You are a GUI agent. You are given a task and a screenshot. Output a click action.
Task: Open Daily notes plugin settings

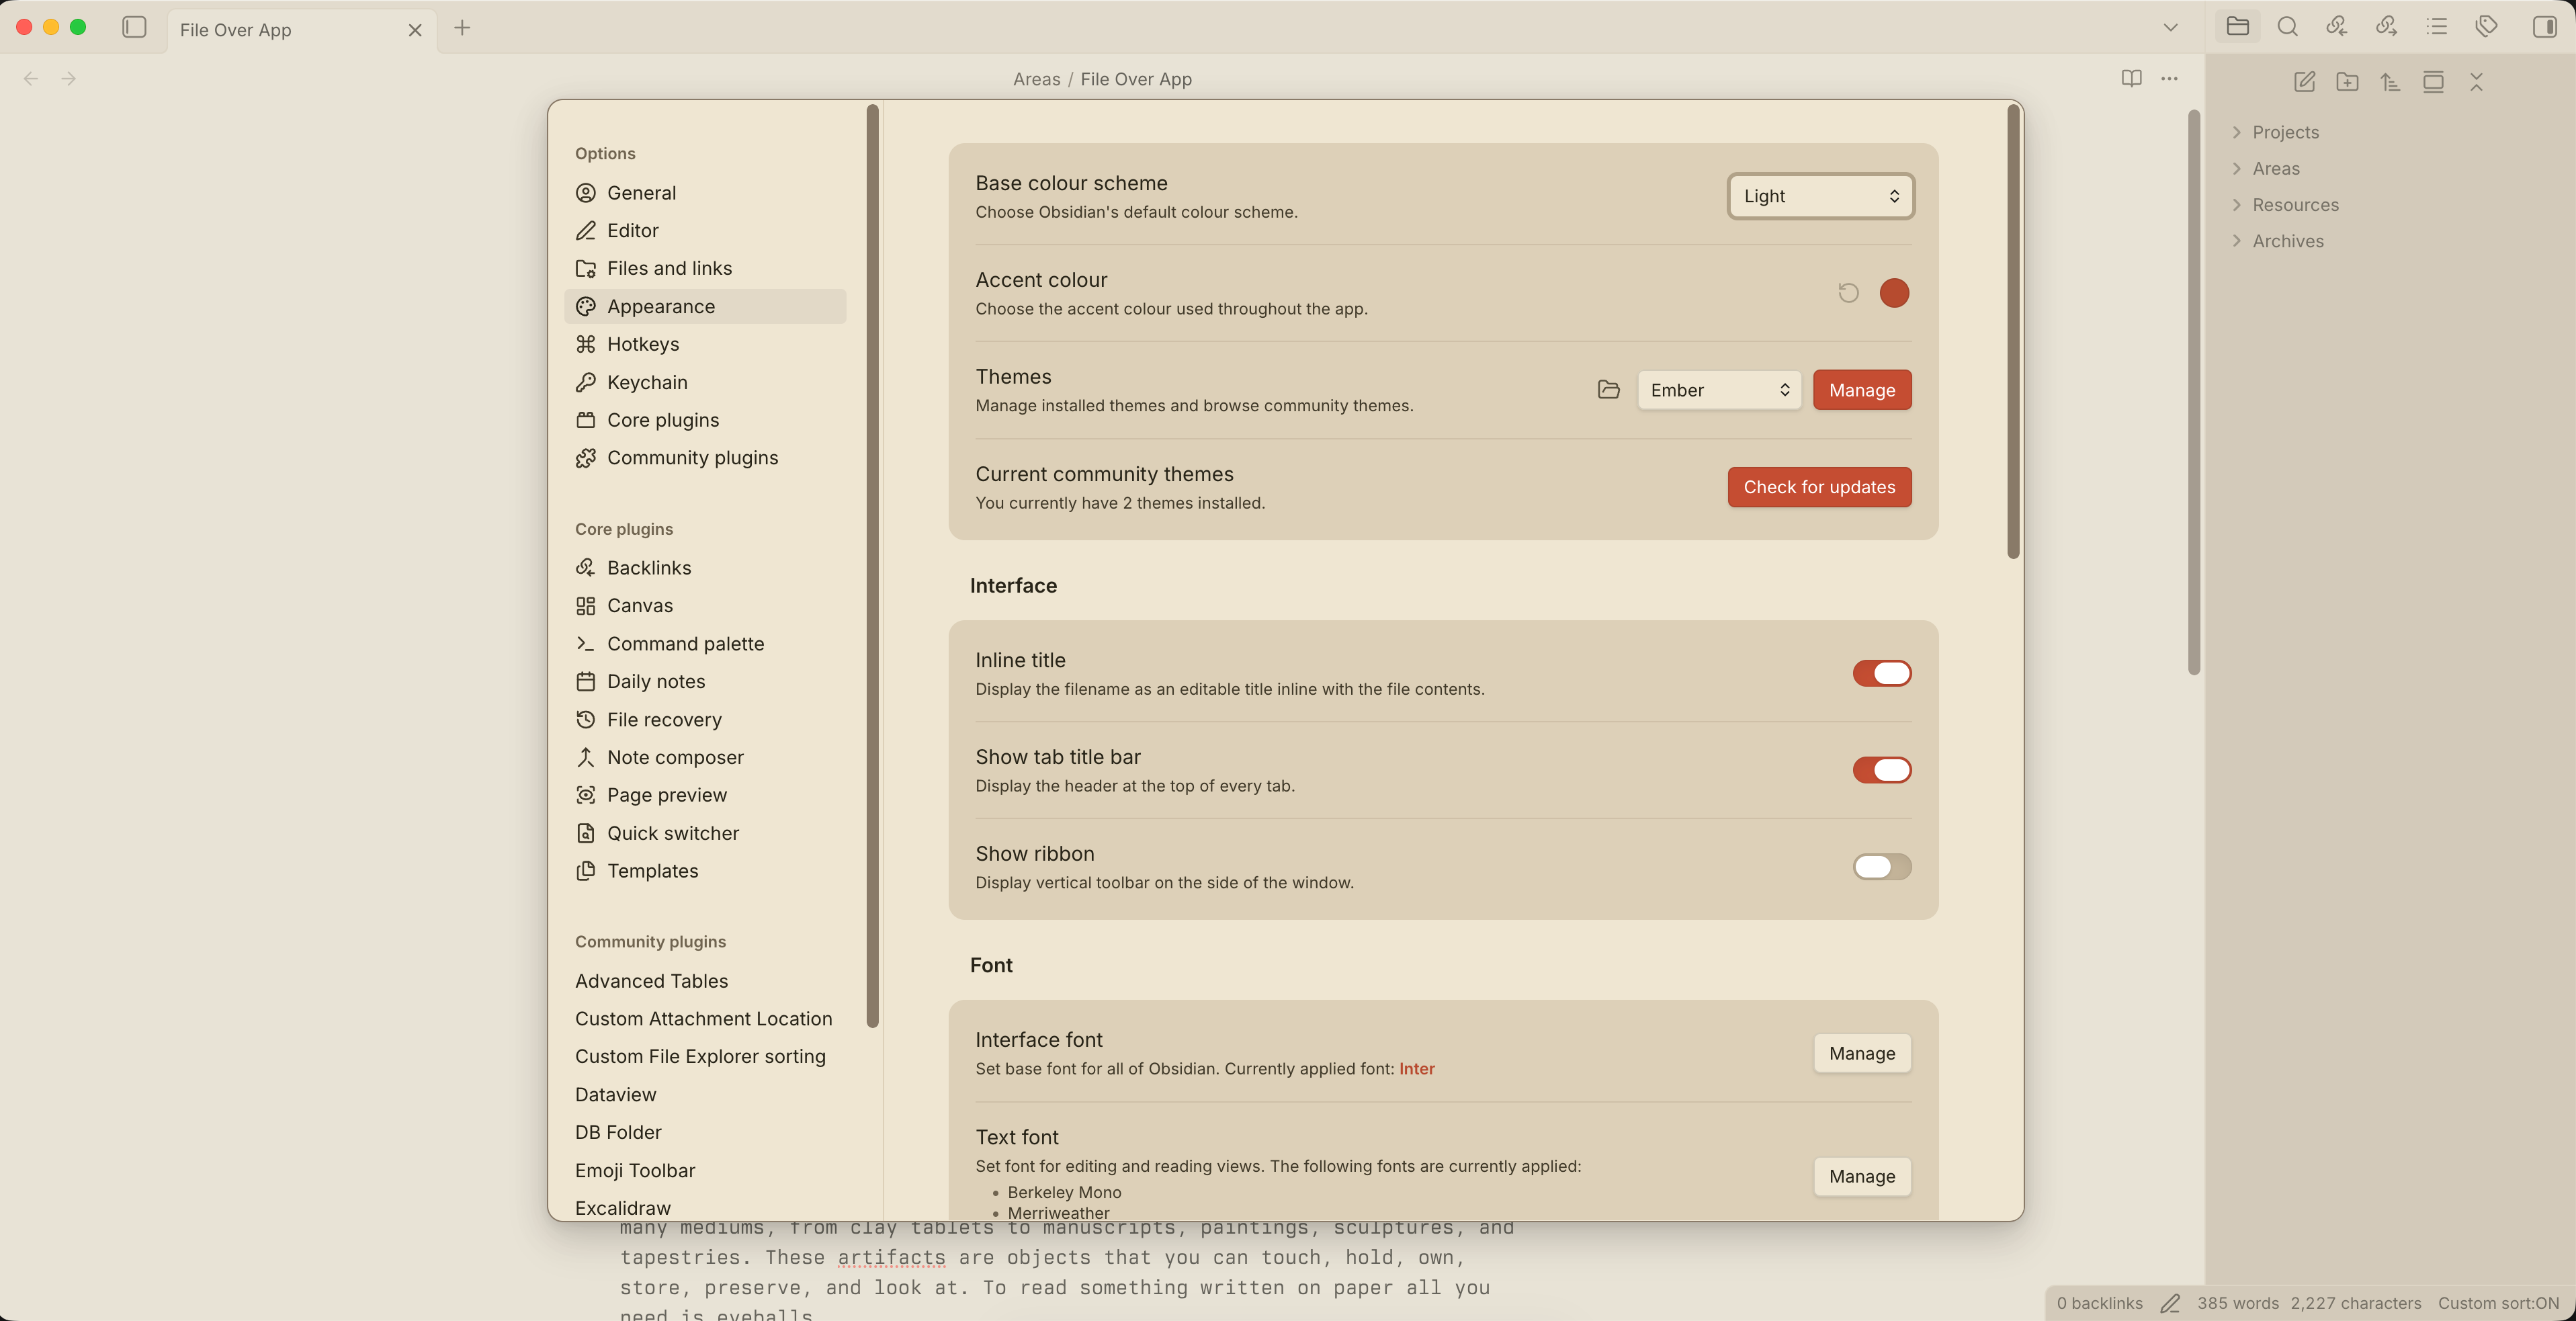[705, 681]
